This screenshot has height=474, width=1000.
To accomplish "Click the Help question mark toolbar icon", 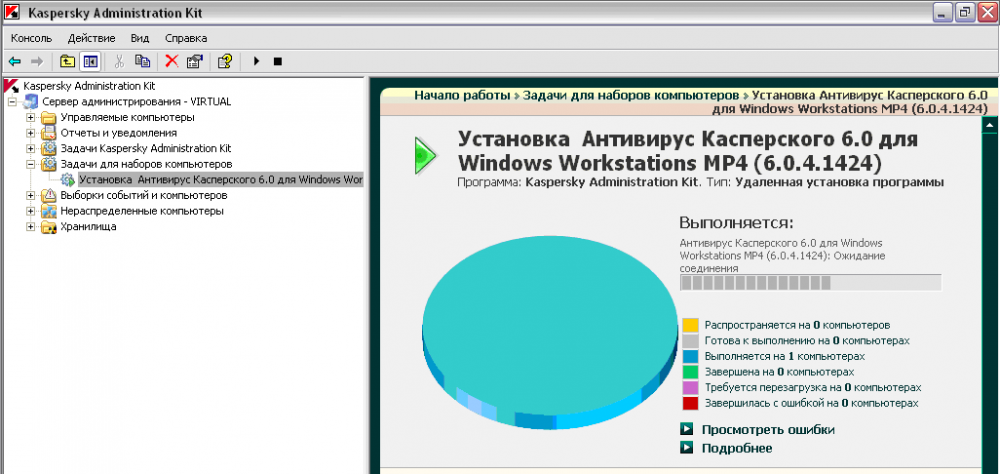I will coord(224,61).
